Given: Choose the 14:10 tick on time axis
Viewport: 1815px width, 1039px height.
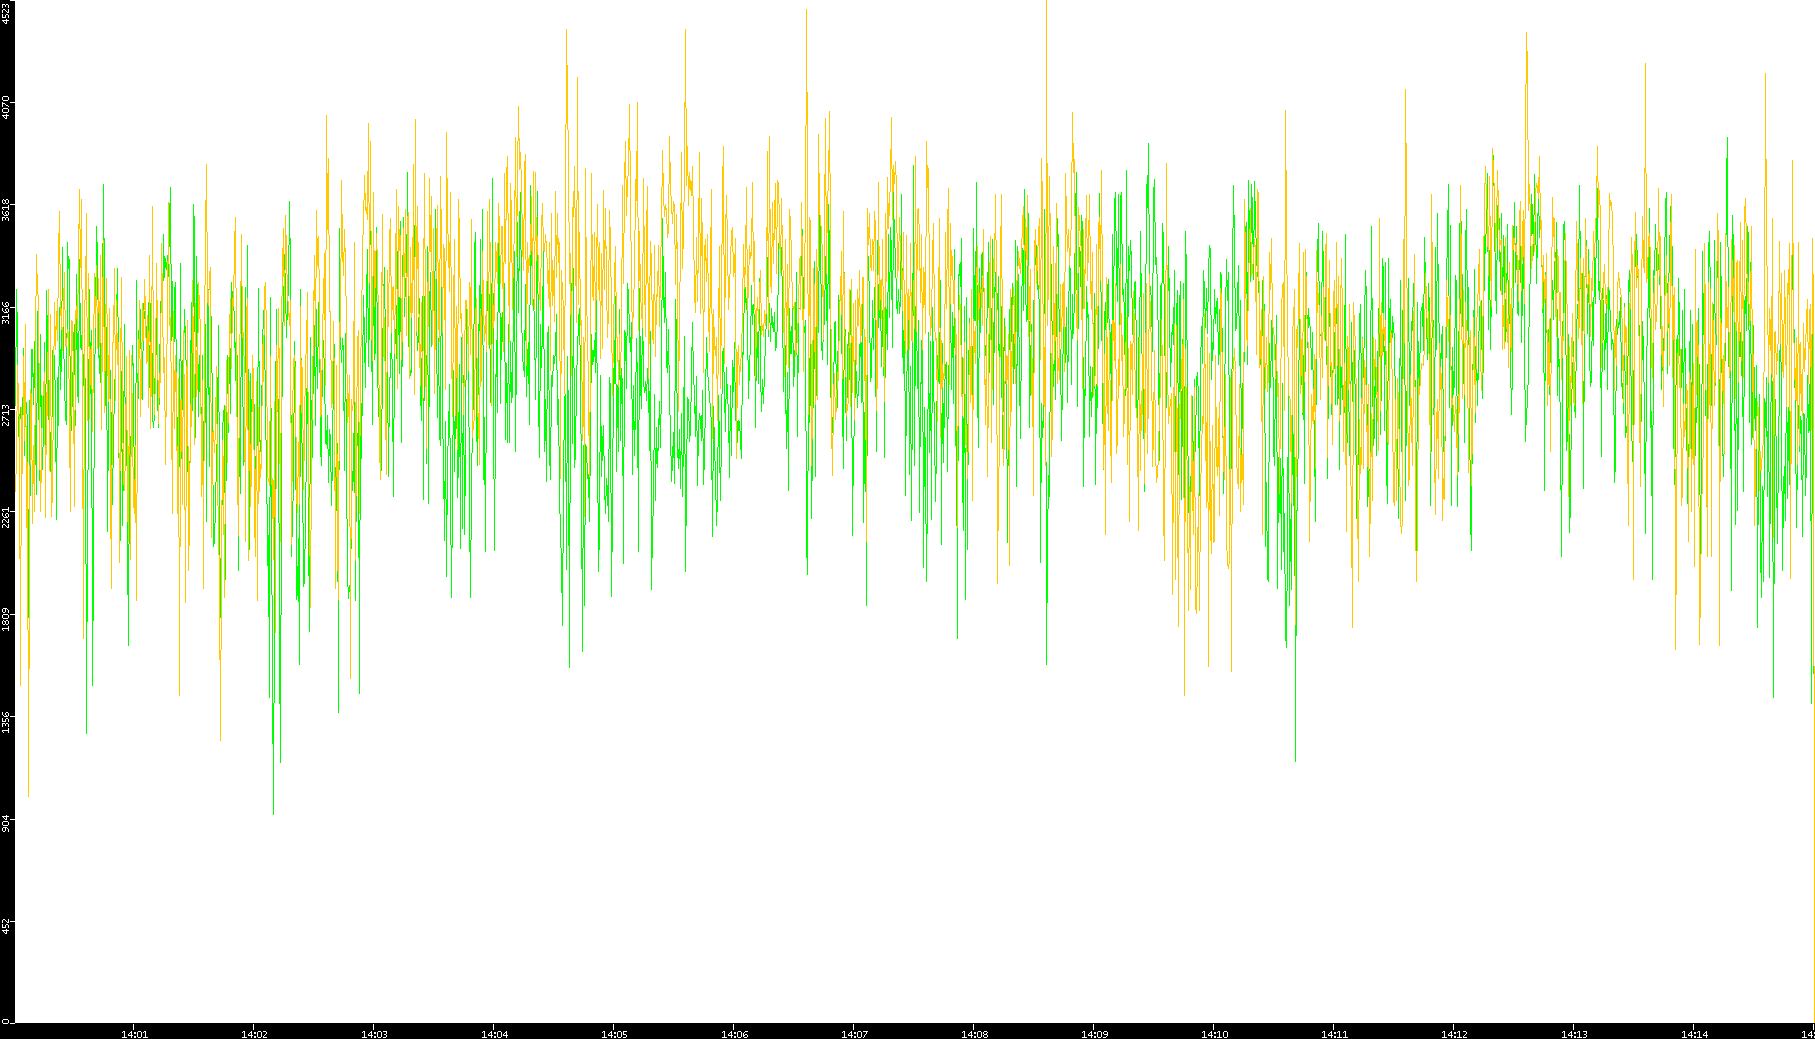Looking at the screenshot, I should pyautogui.click(x=1214, y=1034).
